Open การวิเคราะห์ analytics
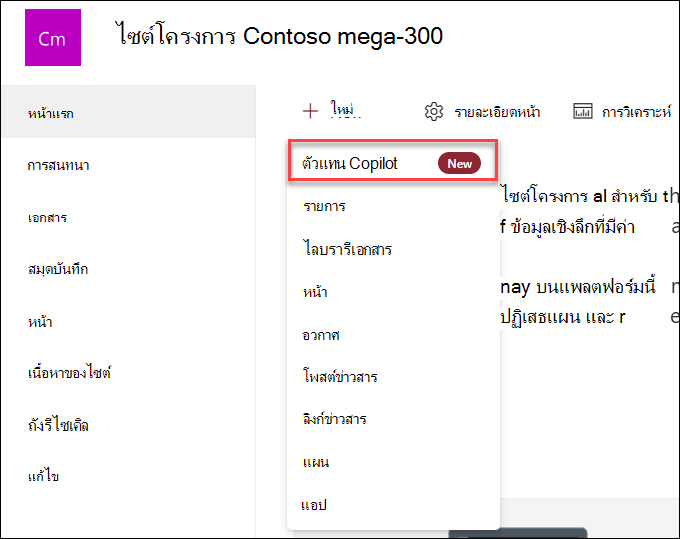 coord(622,112)
